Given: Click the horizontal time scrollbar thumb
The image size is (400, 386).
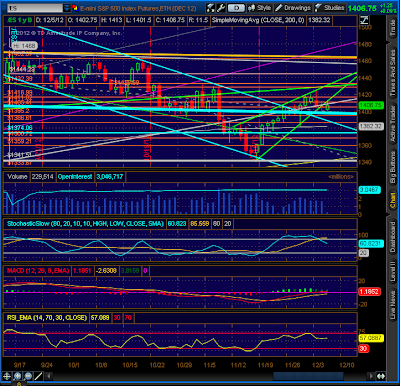Looking at the screenshot, I should tap(308, 376).
